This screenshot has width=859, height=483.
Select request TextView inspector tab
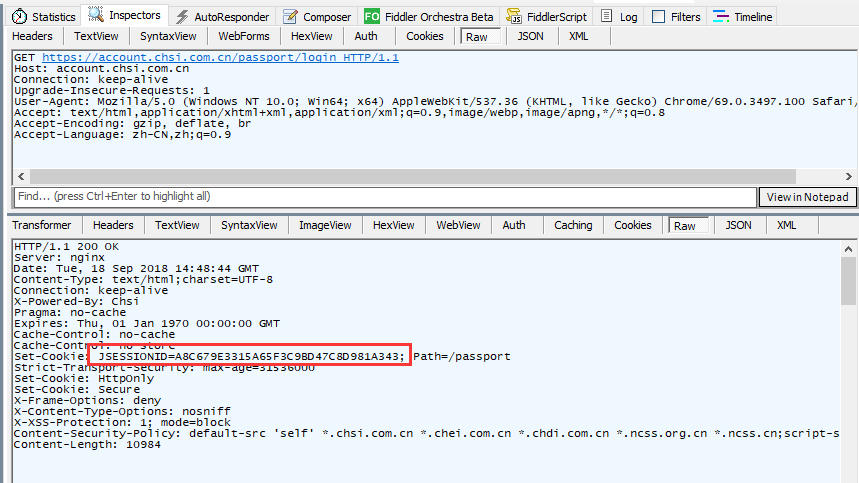tap(96, 36)
